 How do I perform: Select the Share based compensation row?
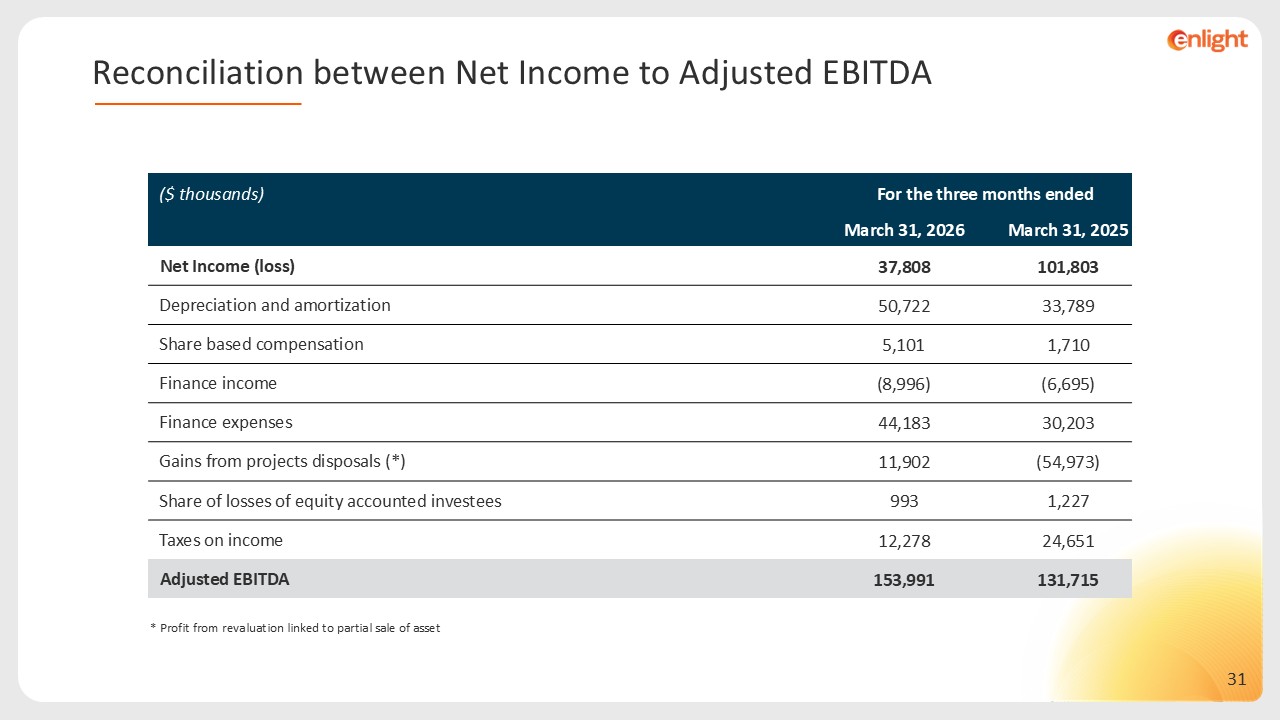click(640, 344)
